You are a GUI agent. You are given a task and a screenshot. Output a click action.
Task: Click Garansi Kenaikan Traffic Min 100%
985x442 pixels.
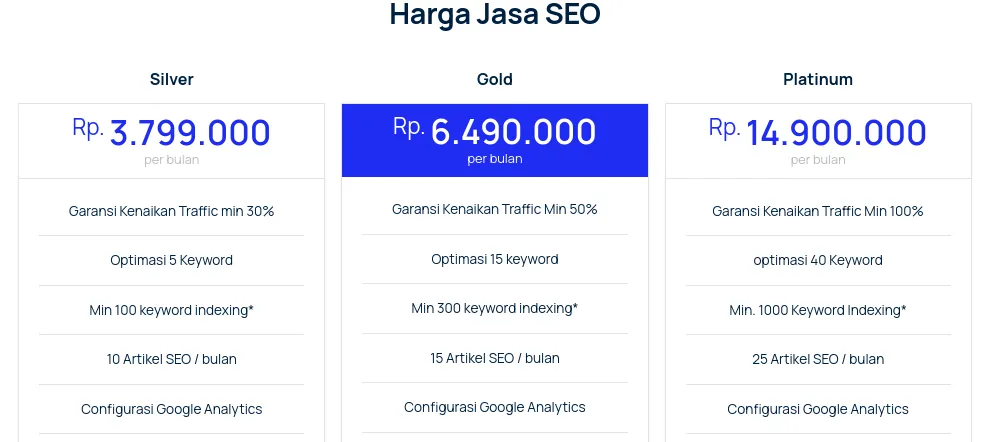click(817, 211)
